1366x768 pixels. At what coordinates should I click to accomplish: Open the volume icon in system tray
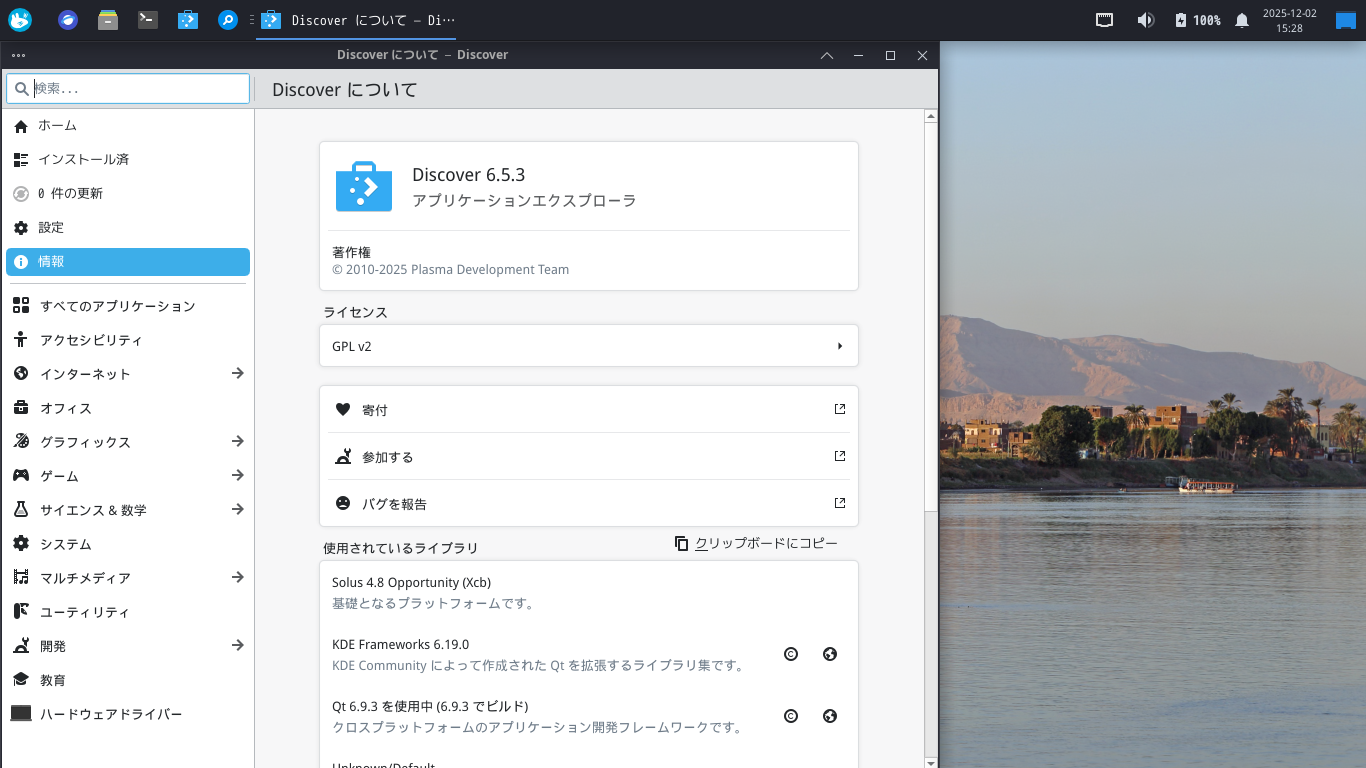[x=1146, y=20]
